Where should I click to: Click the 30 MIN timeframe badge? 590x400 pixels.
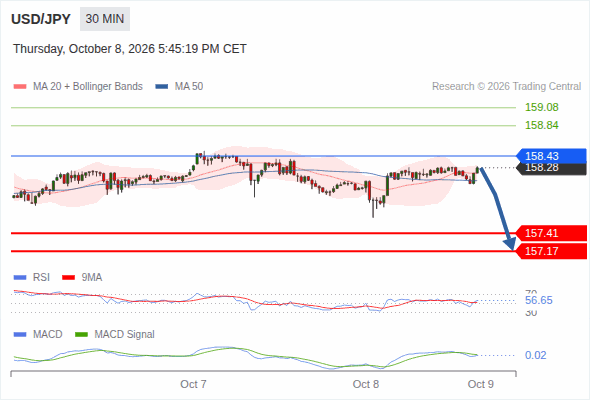(105, 19)
